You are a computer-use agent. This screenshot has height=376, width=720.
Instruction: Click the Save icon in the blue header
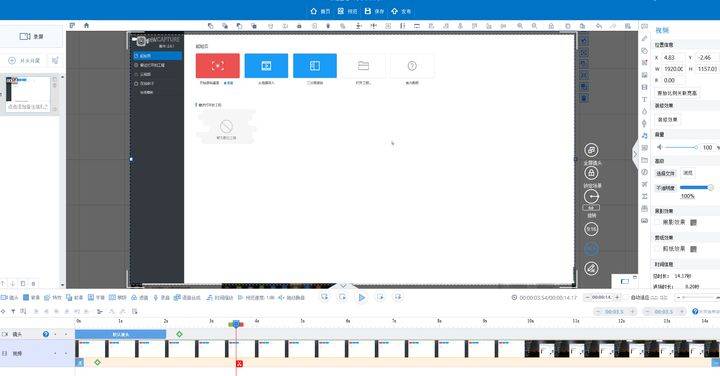pyautogui.click(x=368, y=11)
